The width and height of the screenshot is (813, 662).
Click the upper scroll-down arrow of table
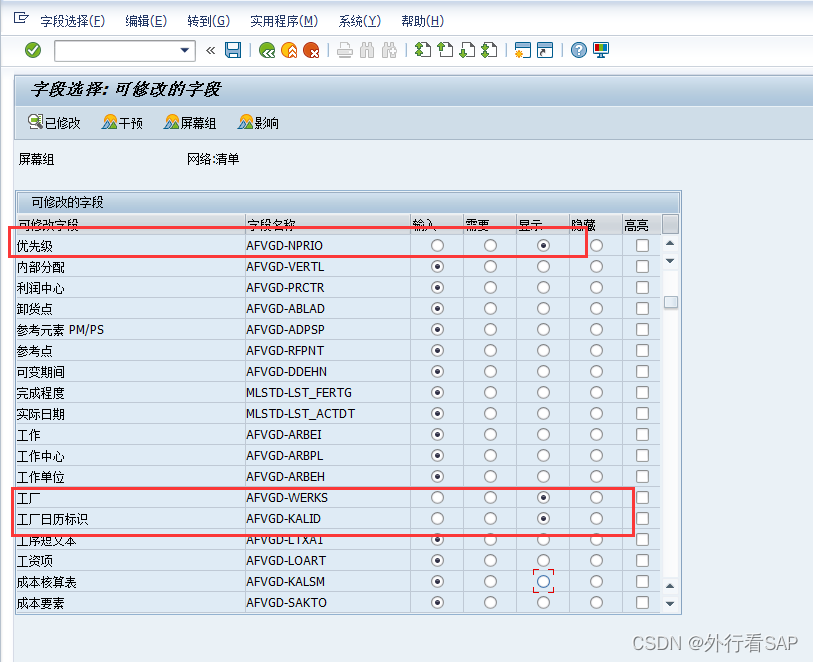point(670,261)
